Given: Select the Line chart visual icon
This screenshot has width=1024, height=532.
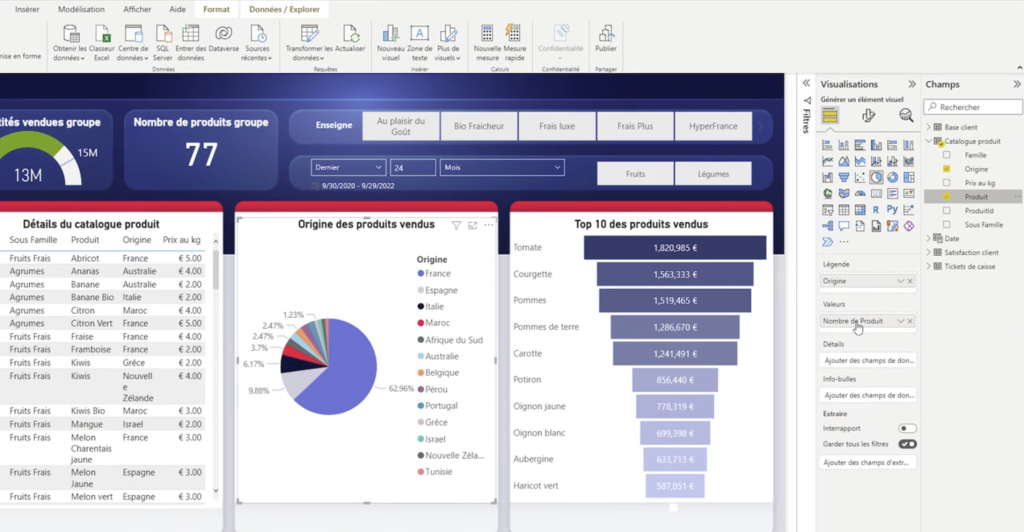Looking at the screenshot, I should (x=827, y=161).
